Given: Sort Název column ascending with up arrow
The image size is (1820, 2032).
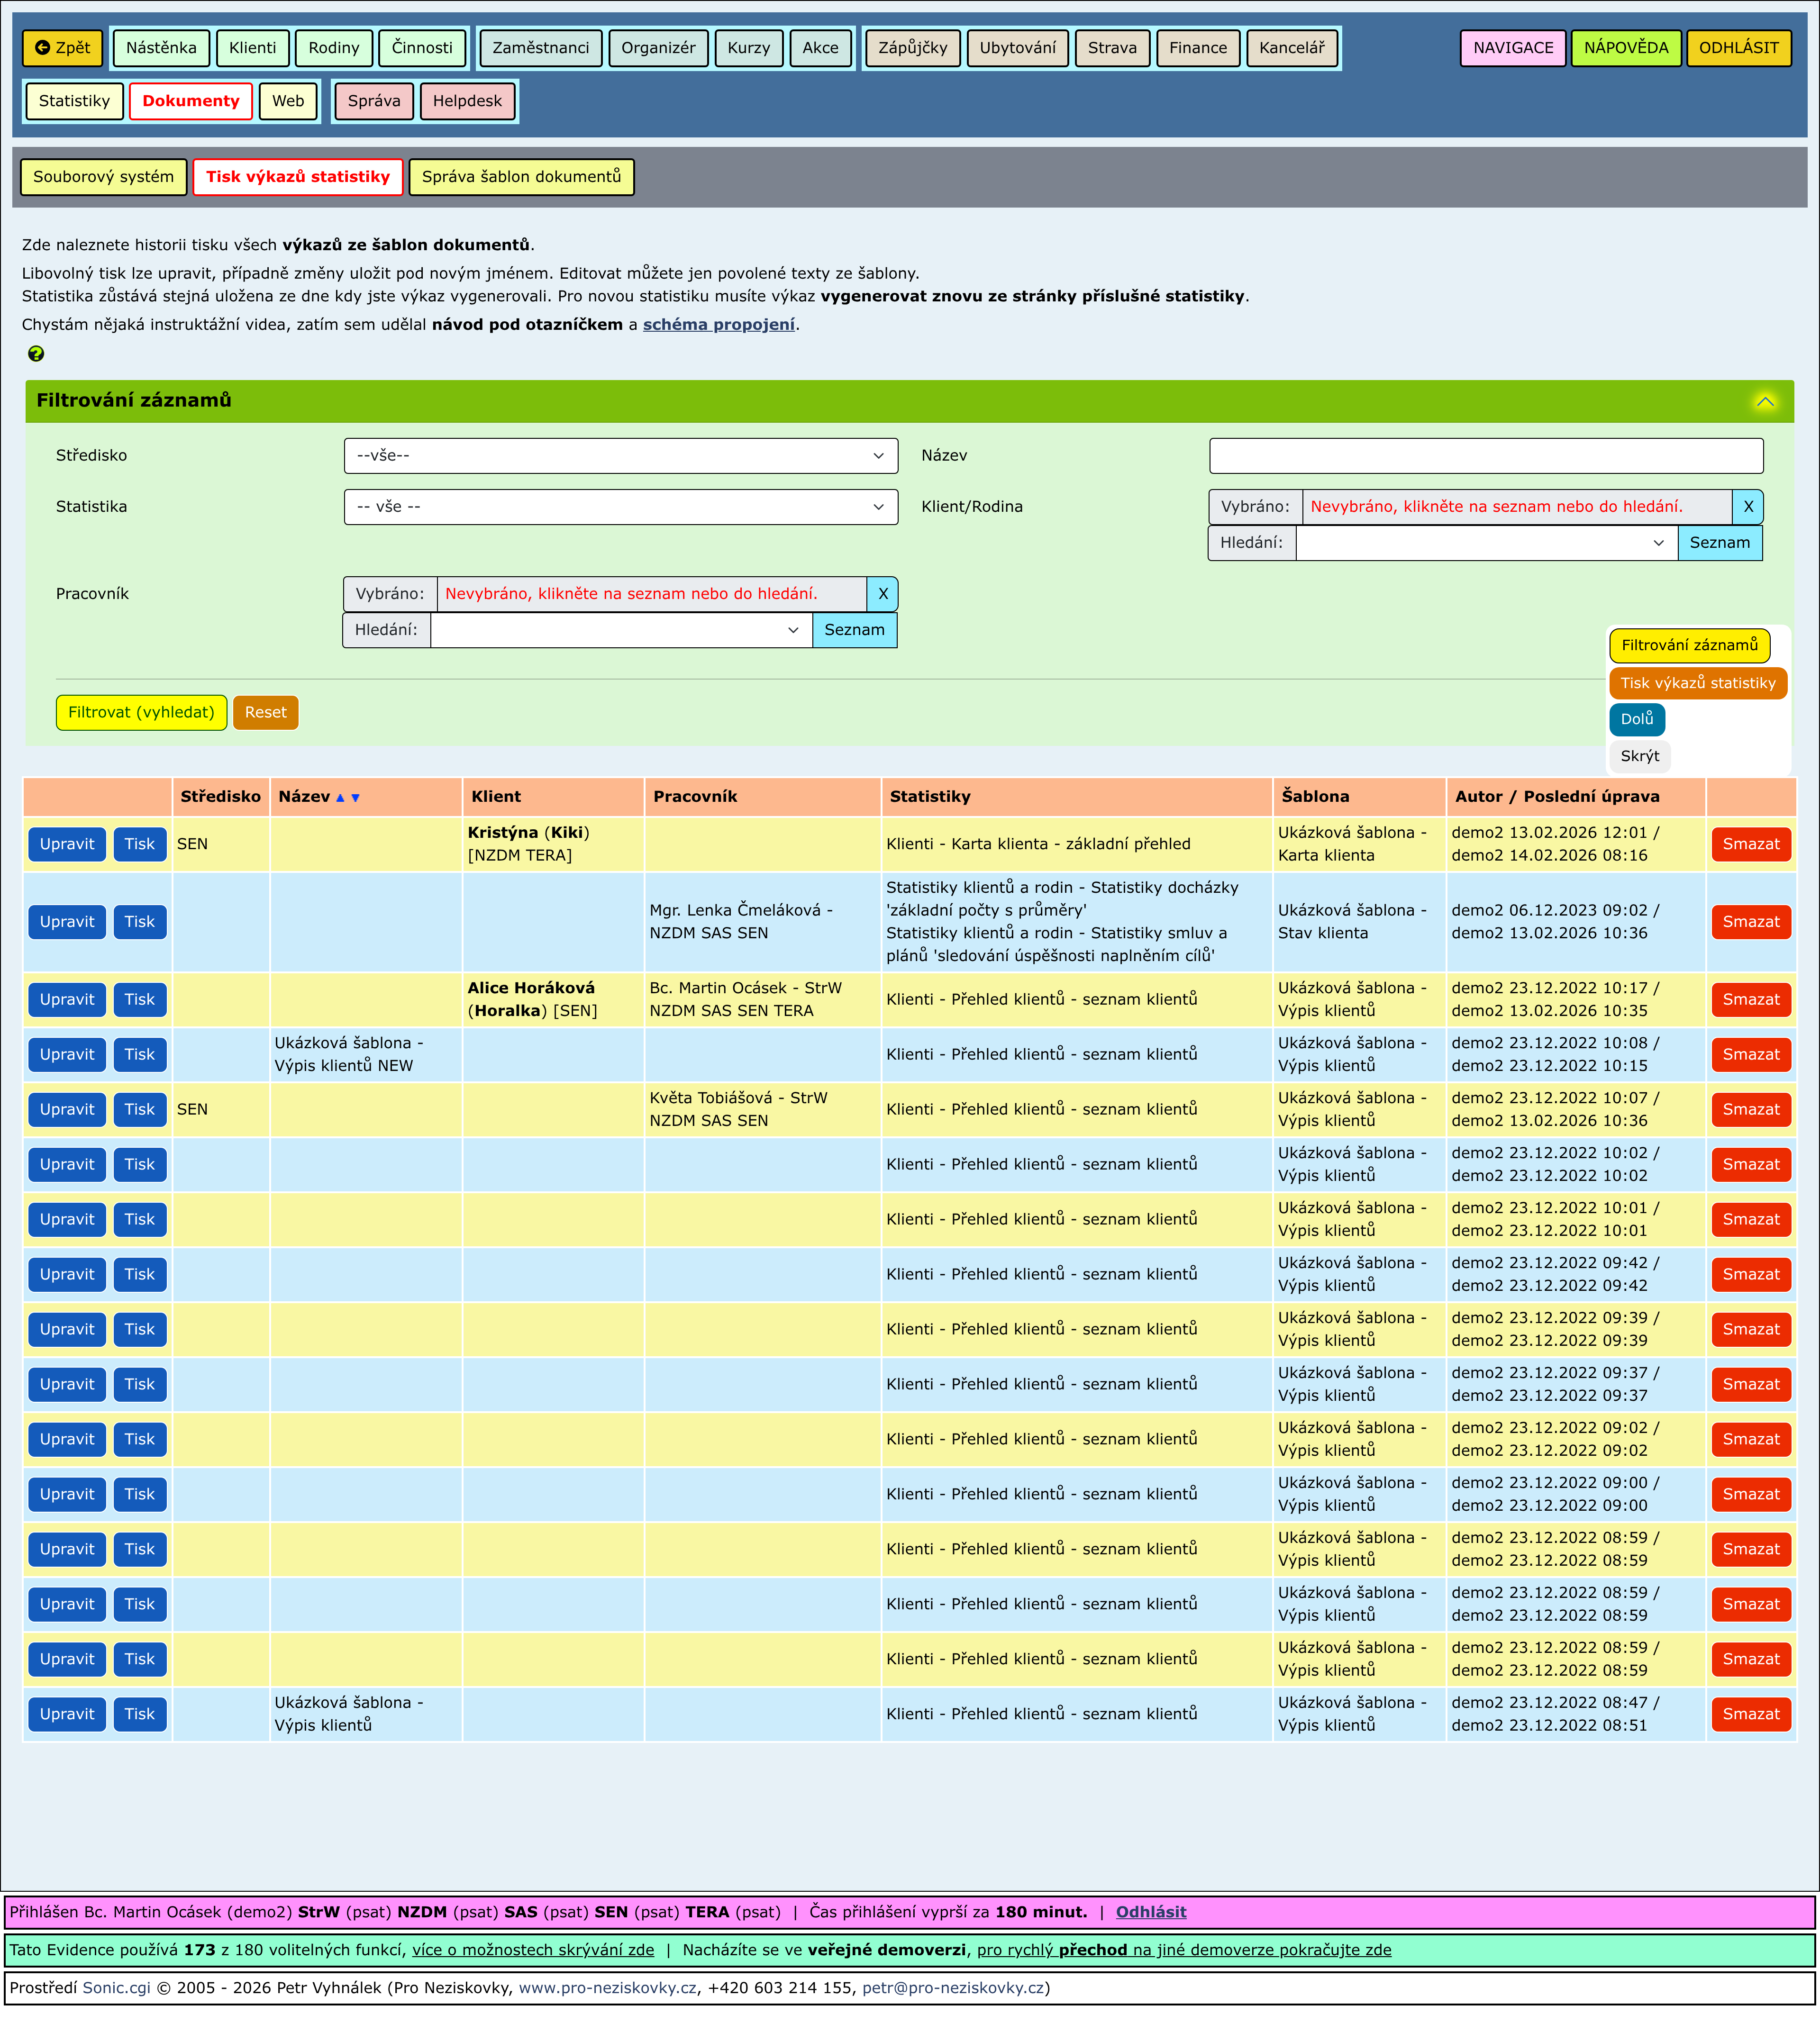Looking at the screenshot, I should (340, 798).
